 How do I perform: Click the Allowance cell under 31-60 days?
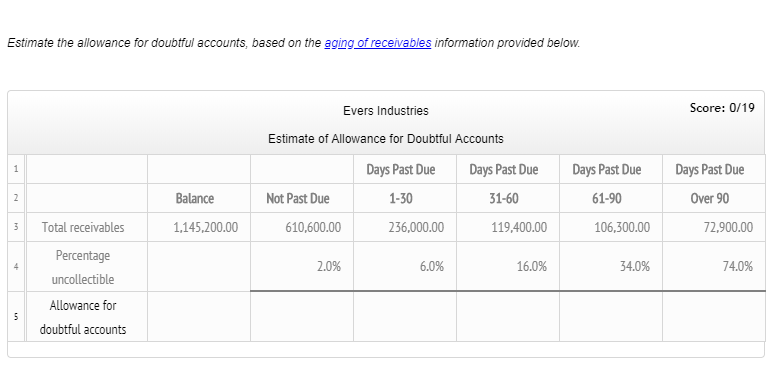pyautogui.click(x=508, y=317)
